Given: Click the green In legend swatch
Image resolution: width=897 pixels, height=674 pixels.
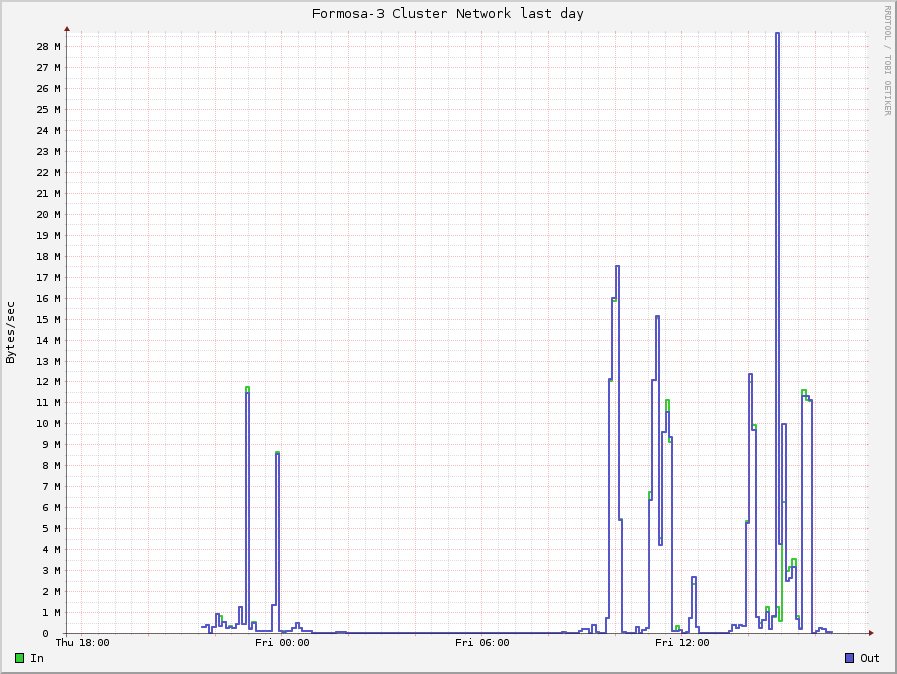Looking at the screenshot, I should click(x=19, y=658).
